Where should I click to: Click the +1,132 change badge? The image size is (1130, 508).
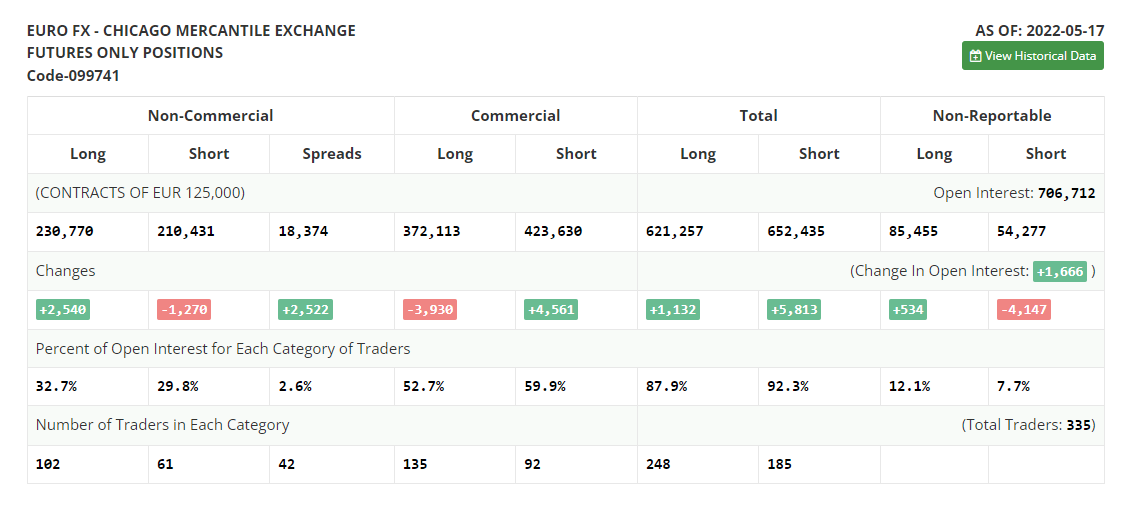(x=673, y=310)
